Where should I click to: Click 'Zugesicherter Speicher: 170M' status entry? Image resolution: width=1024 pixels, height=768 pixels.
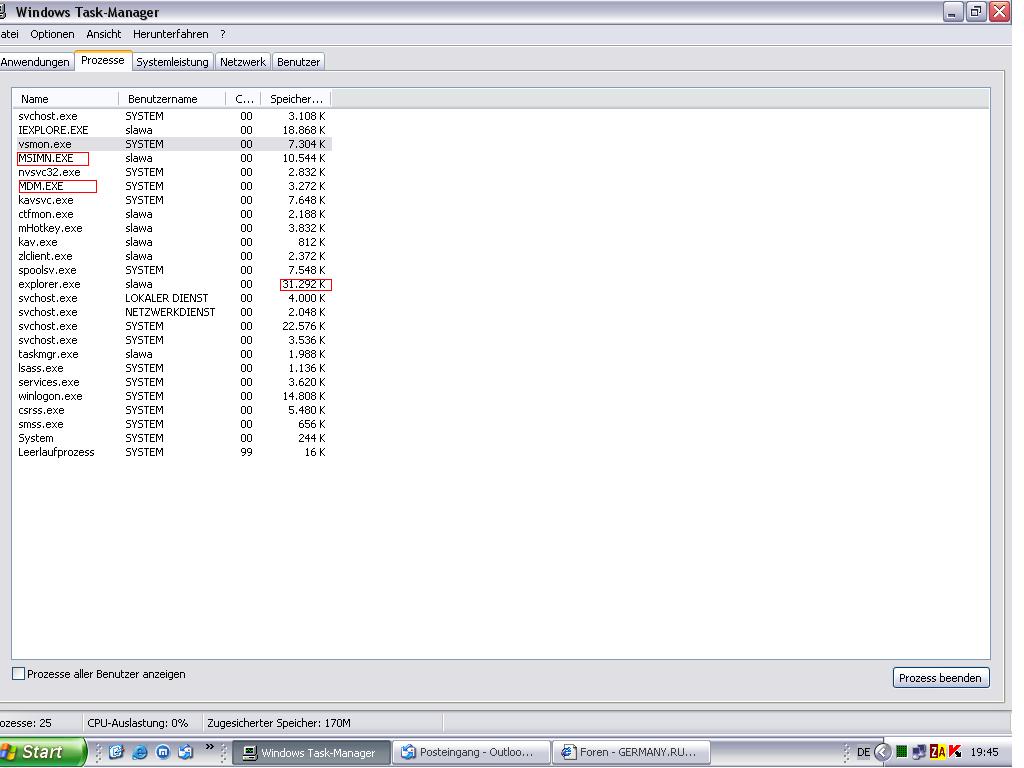(279, 723)
